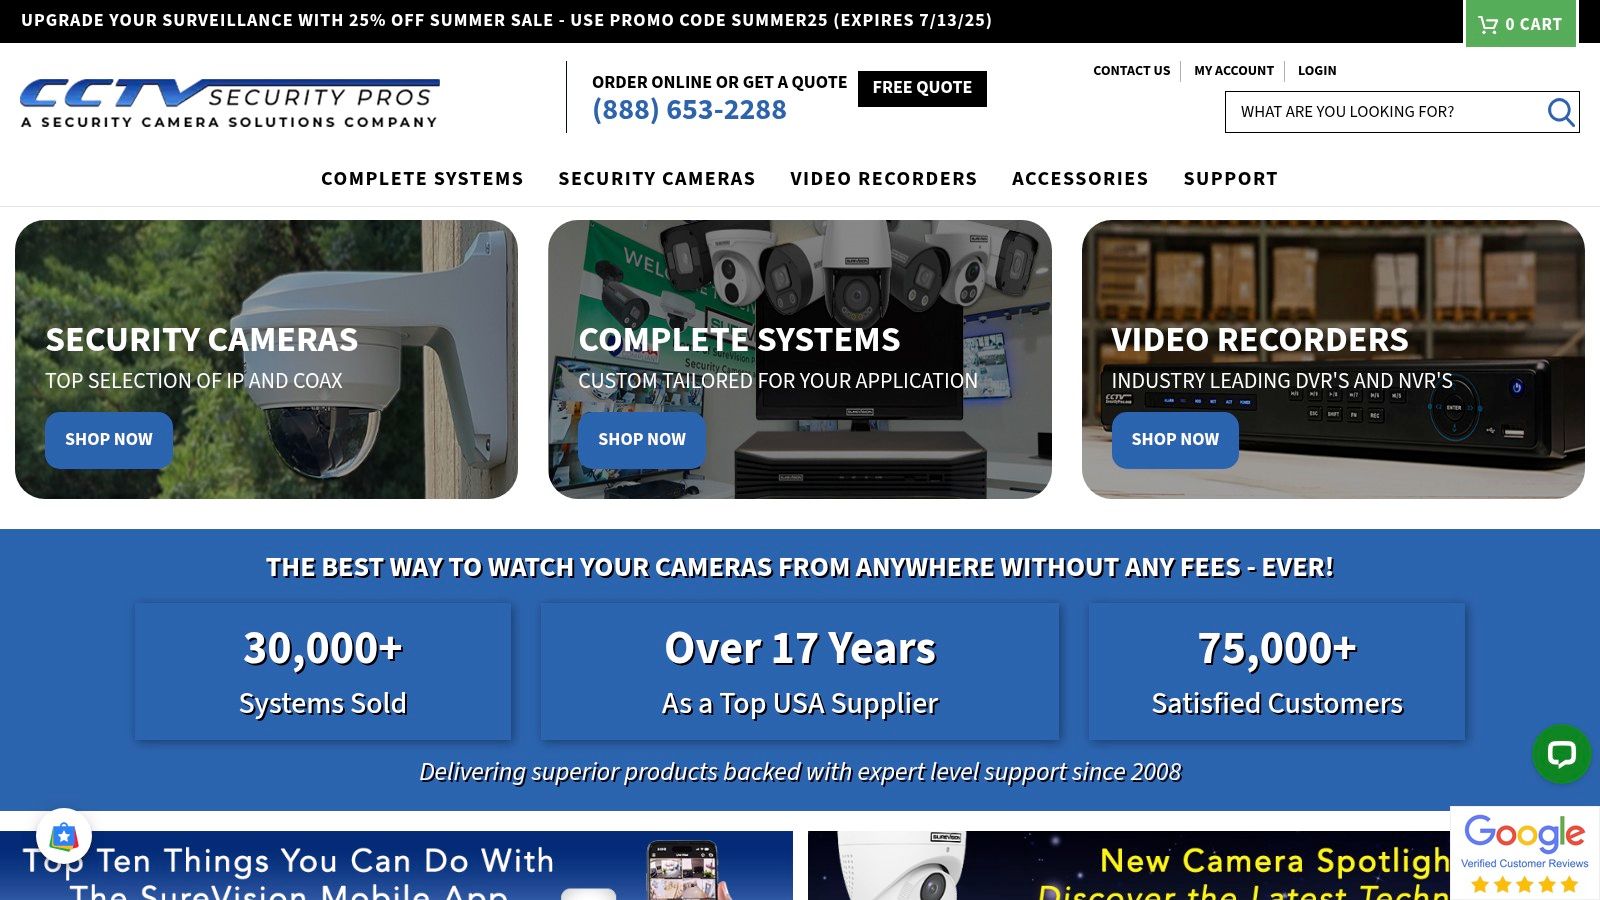Open the Google Verified Customer Reviews badge
This screenshot has height=900, width=1600.
click(1524, 853)
